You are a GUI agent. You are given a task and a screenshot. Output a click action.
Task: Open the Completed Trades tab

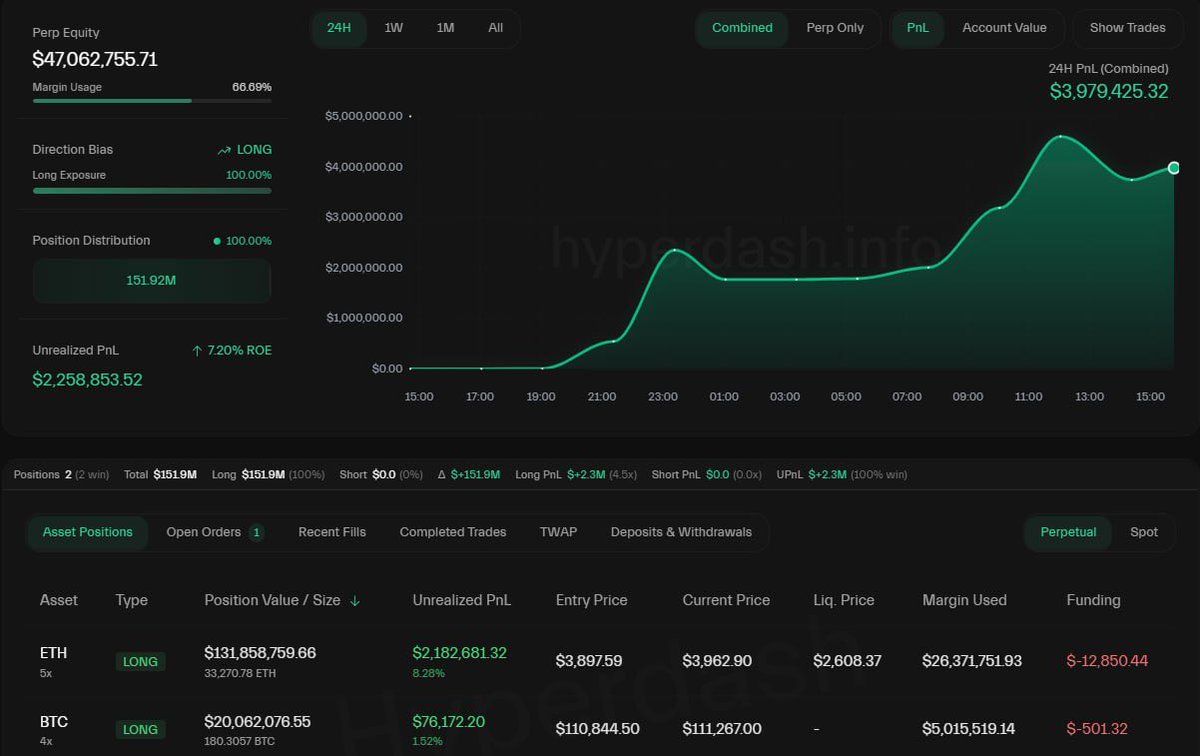point(453,532)
